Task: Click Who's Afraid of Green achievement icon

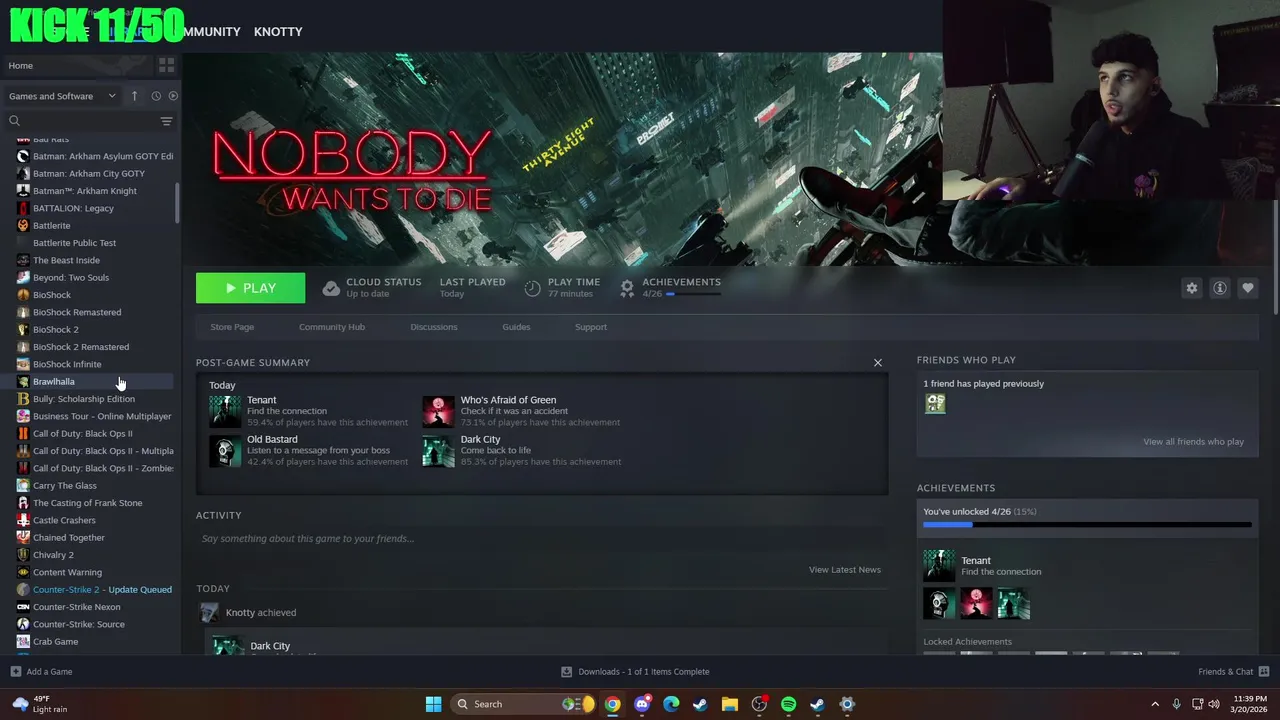Action: (438, 411)
